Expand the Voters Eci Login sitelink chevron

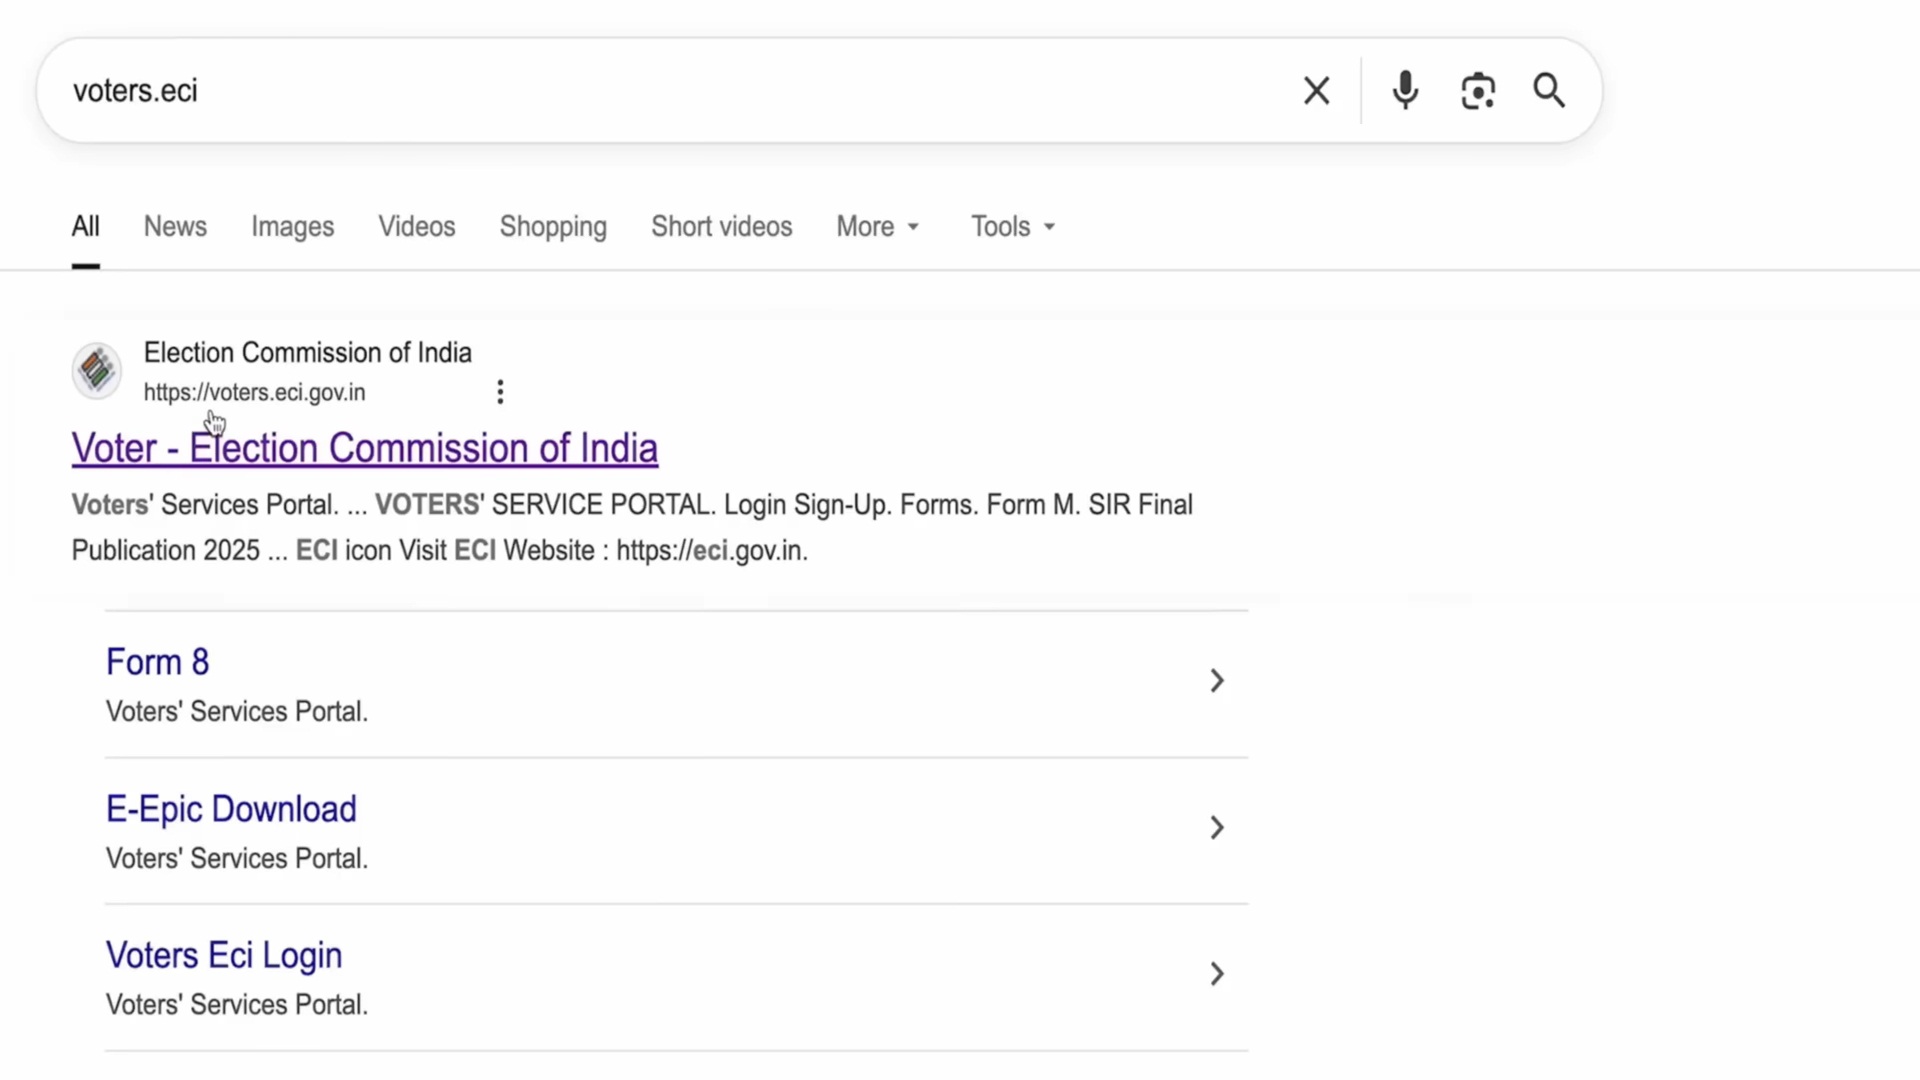click(x=1216, y=974)
